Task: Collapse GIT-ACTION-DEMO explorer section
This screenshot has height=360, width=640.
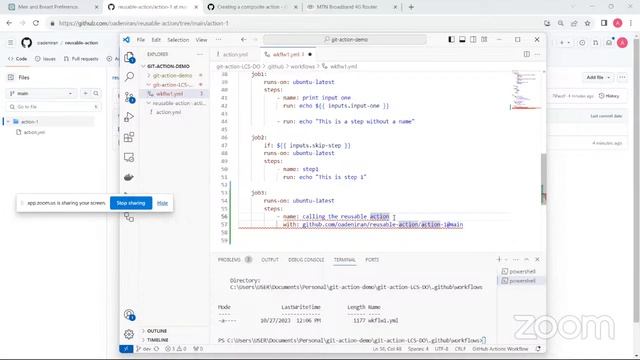Action: 168,66
